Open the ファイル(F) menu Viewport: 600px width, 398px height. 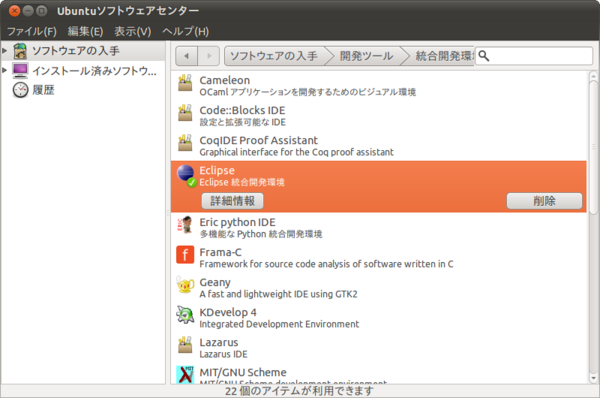32,31
